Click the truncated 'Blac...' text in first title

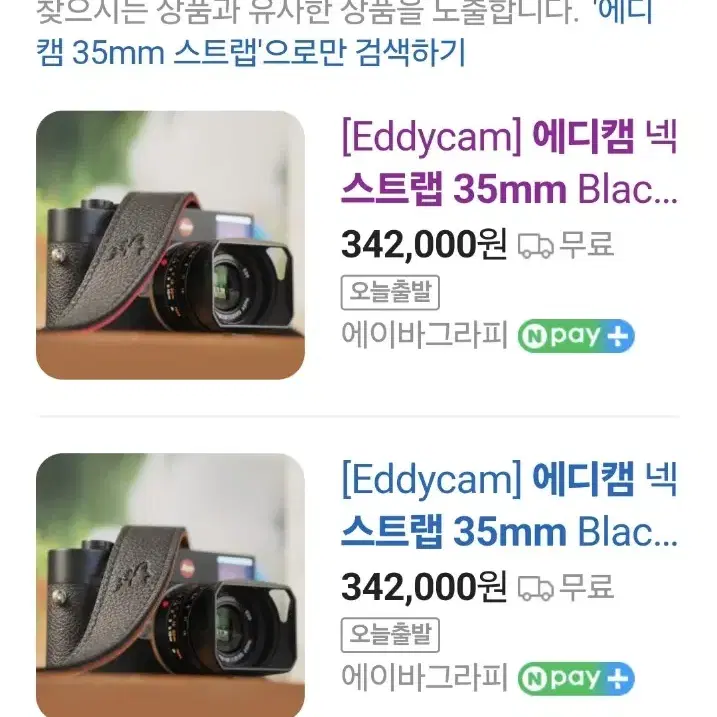(x=628, y=189)
